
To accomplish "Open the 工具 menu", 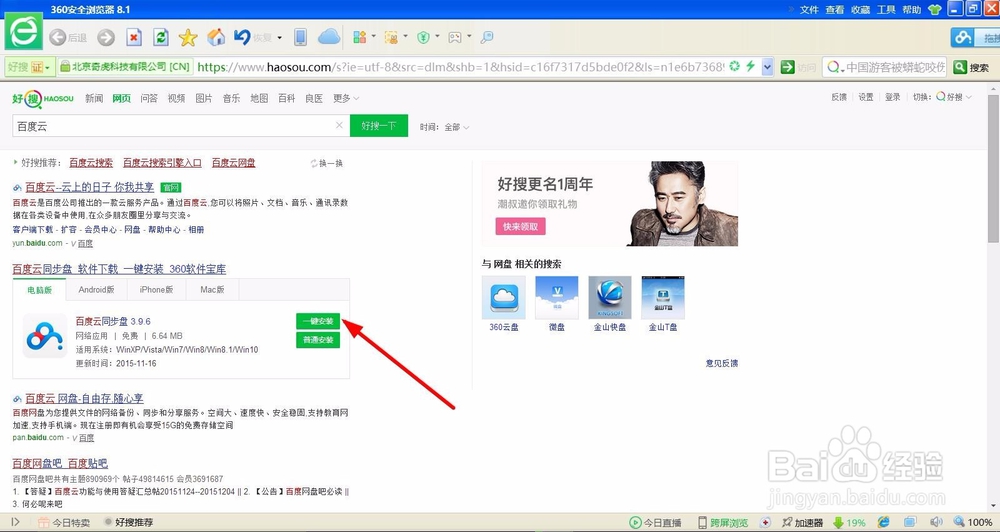I will tap(886, 10).
